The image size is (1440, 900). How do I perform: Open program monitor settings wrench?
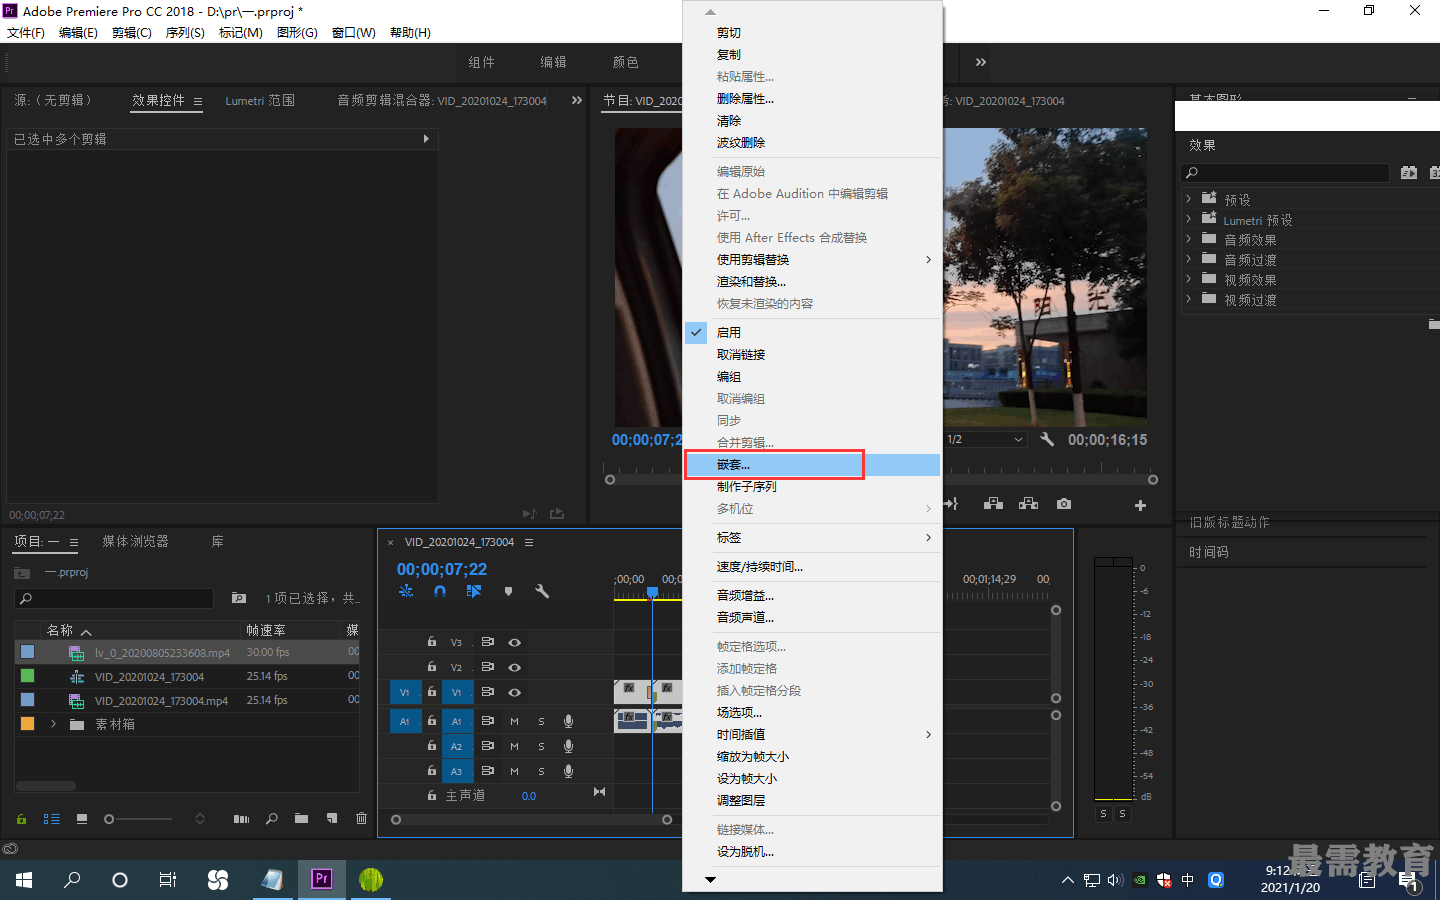[x=1047, y=439]
